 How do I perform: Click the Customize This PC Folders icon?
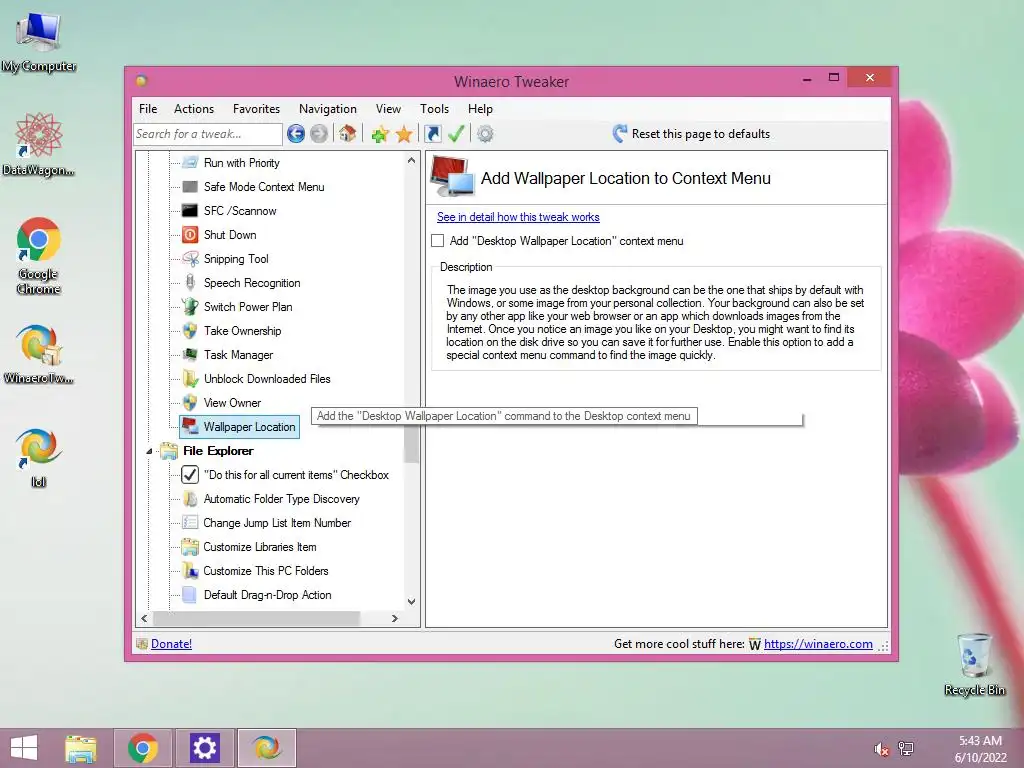[190, 571]
